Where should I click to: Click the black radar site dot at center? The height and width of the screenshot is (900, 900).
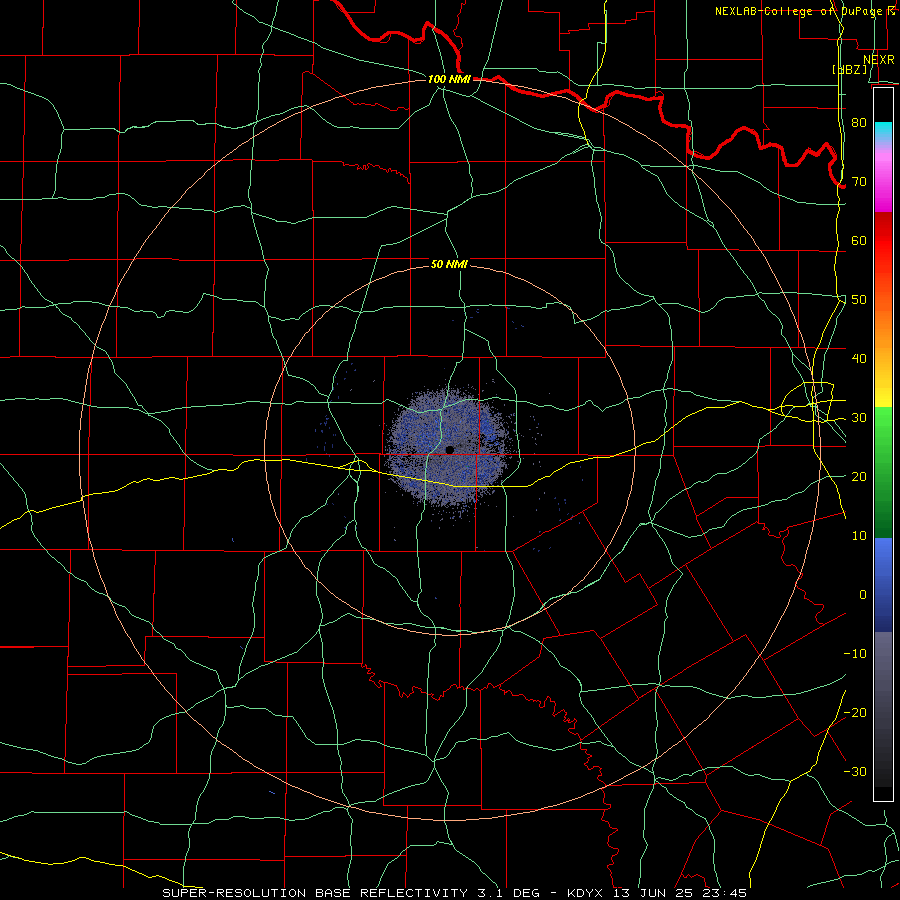pyautogui.click(x=450, y=449)
